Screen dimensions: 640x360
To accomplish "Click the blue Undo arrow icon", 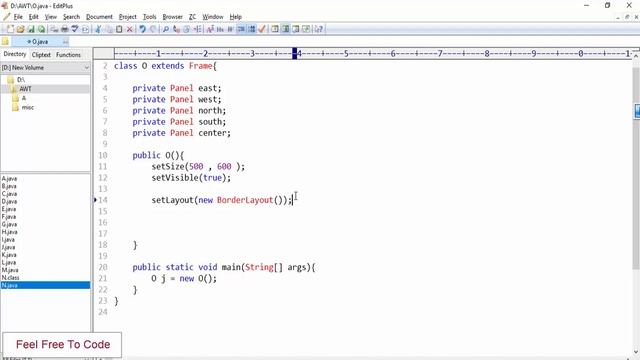I will pos(142,29).
